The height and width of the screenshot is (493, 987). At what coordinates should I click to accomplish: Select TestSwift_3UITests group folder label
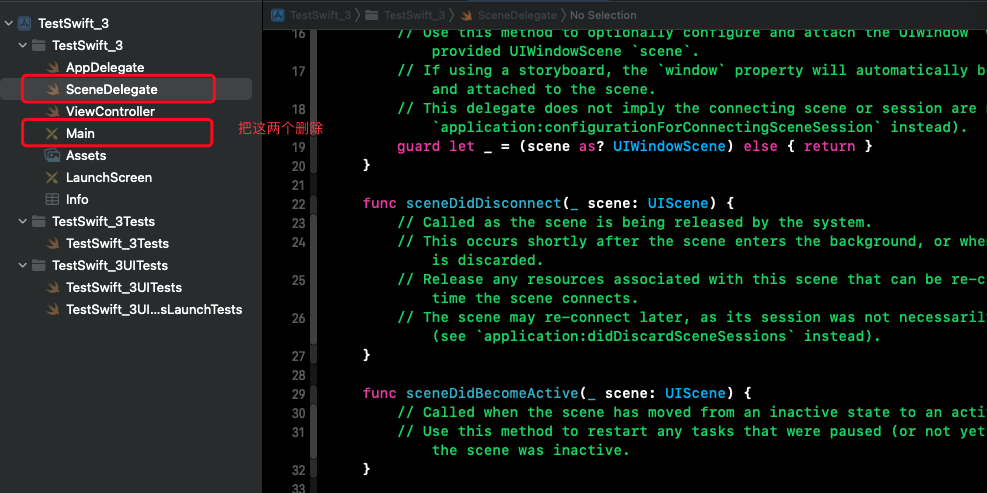[110, 266]
